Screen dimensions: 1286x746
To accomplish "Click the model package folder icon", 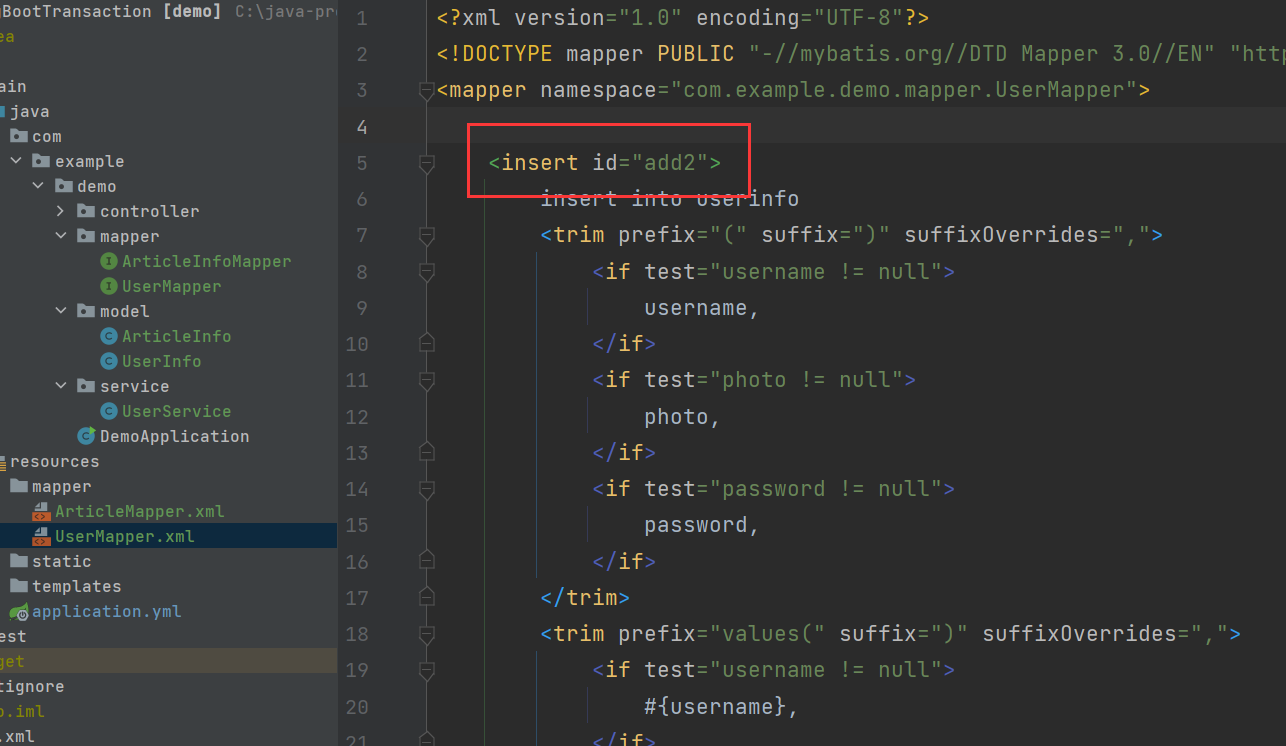I will point(86,311).
